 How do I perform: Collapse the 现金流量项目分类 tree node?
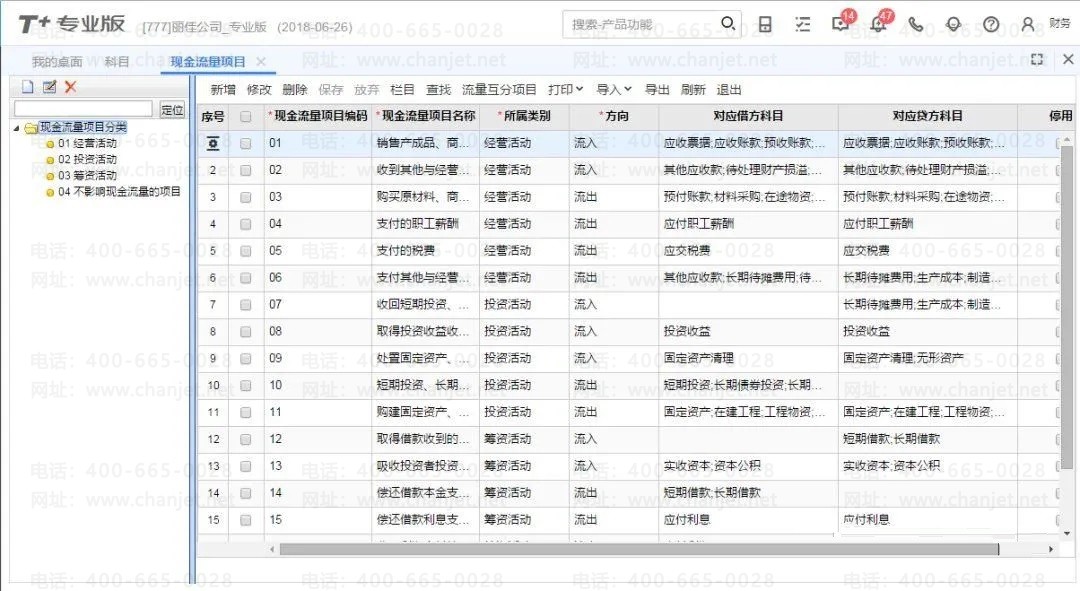pos(17,128)
